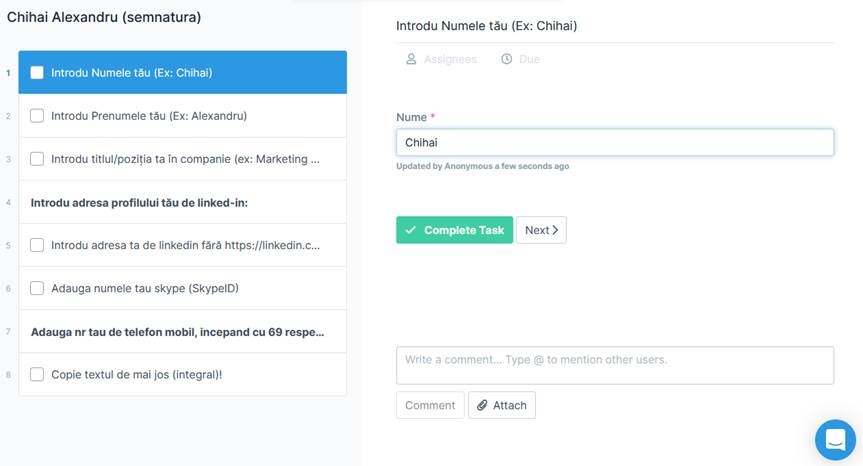Click into the Nume text field
This screenshot has width=863, height=466.
click(x=614, y=143)
